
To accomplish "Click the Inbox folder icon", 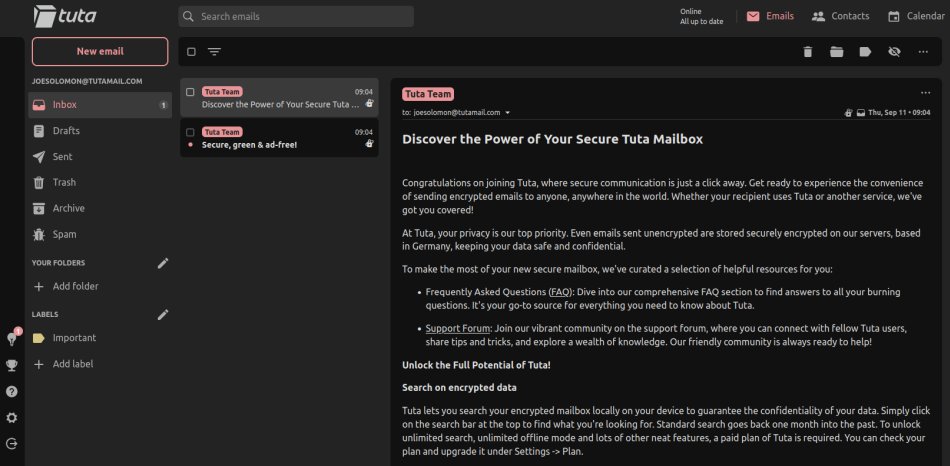I will pyautogui.click(x=39, y=105).
